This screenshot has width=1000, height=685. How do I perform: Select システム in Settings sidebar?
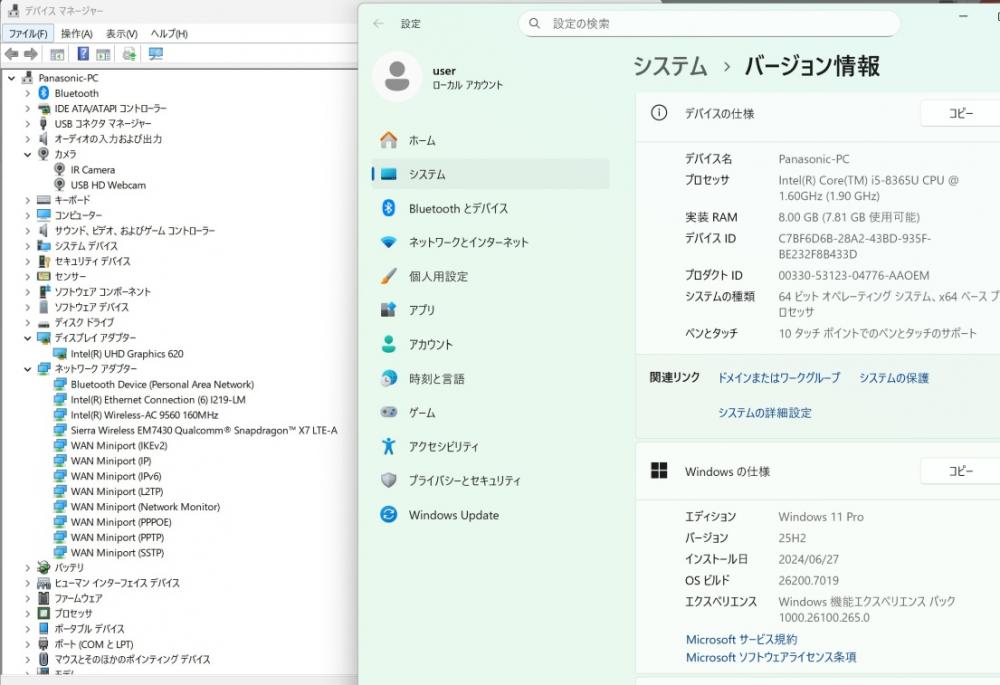pos(490,174)
